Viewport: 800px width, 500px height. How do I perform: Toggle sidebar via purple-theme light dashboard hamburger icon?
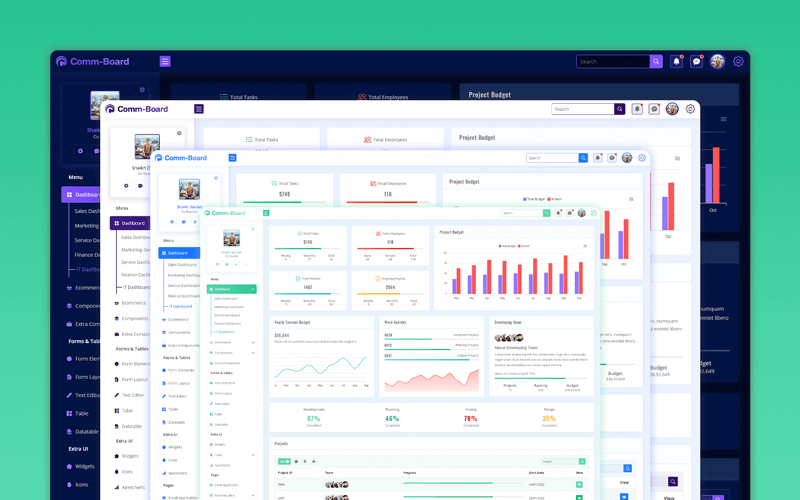199,109
